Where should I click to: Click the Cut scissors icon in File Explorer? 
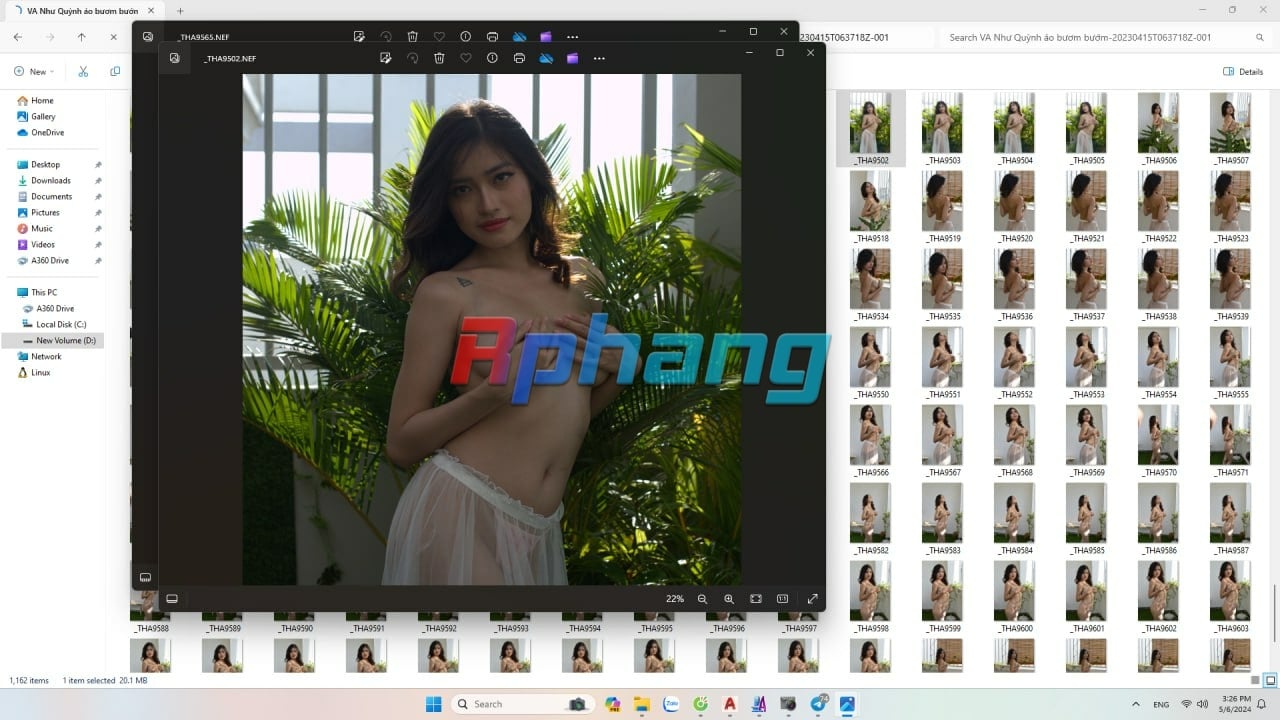(83, 72)
